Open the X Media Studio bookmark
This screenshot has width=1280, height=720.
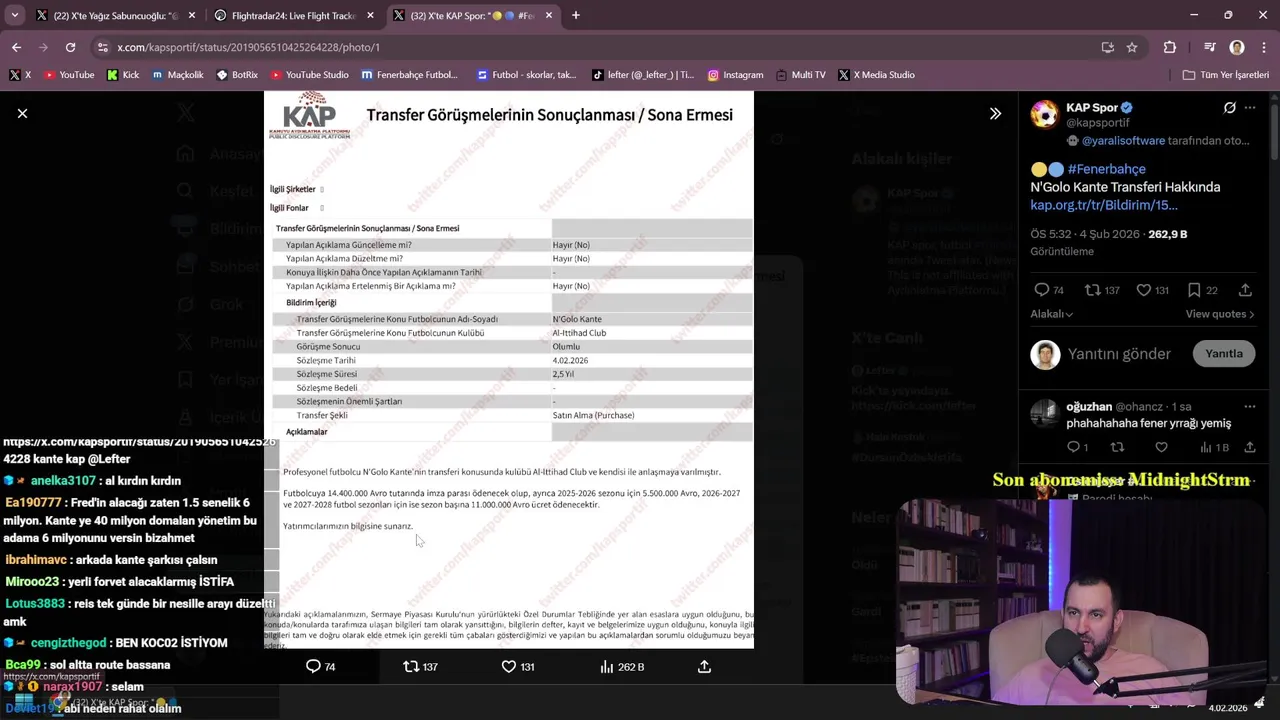point(876,75)
